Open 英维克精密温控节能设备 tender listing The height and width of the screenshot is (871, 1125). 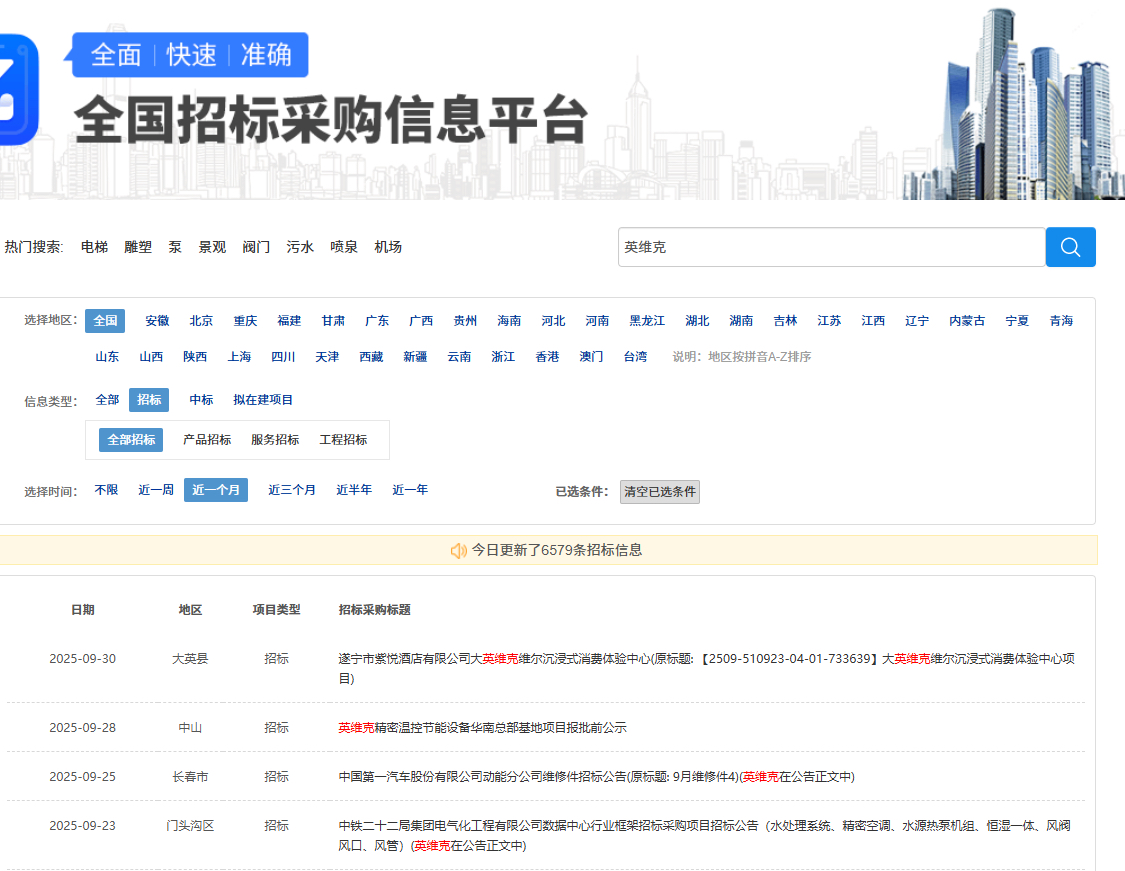(x=482, y=728)
